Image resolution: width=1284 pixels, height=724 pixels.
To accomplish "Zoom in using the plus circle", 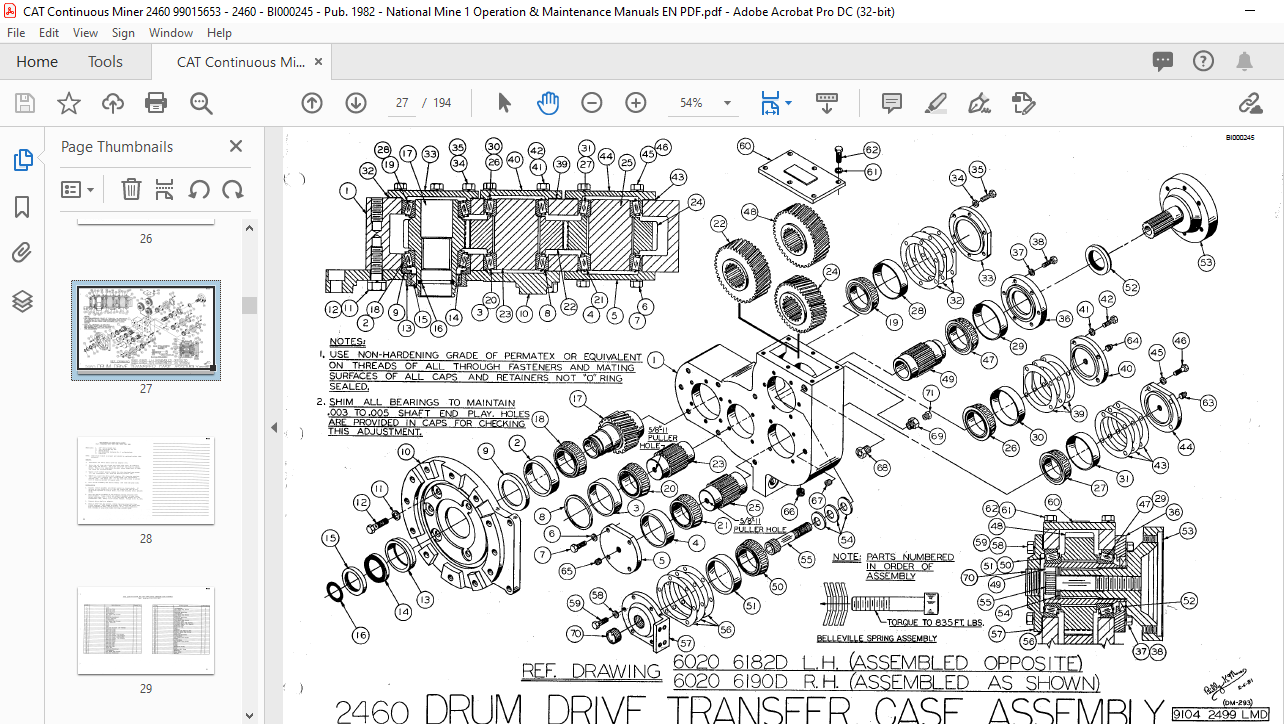I will point(636,103).
